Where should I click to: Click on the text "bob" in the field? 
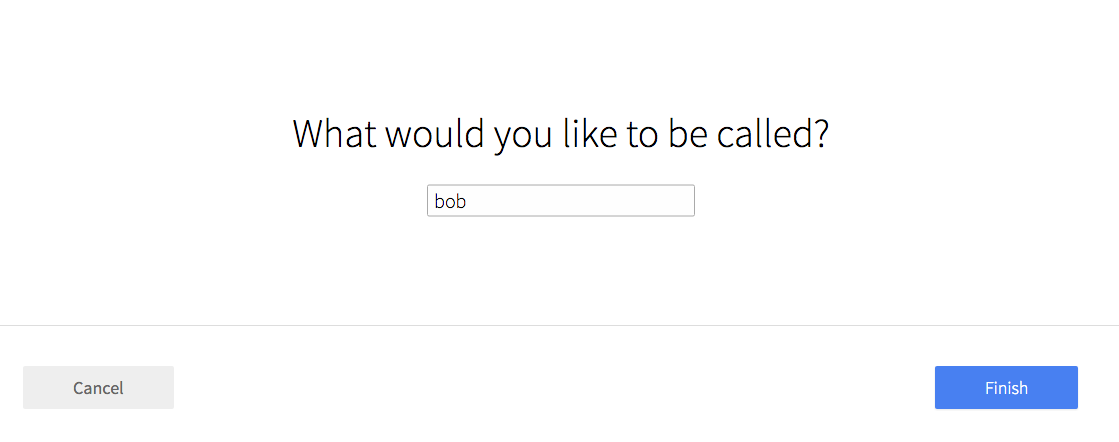point(450,201)
